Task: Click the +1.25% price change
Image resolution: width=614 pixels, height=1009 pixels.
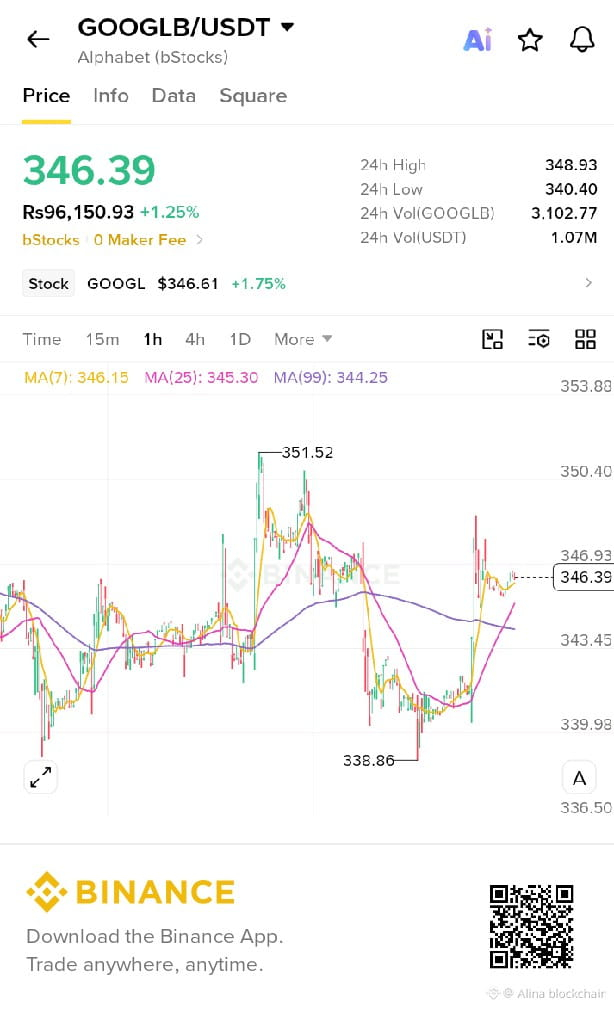Action: pos(169,212)
